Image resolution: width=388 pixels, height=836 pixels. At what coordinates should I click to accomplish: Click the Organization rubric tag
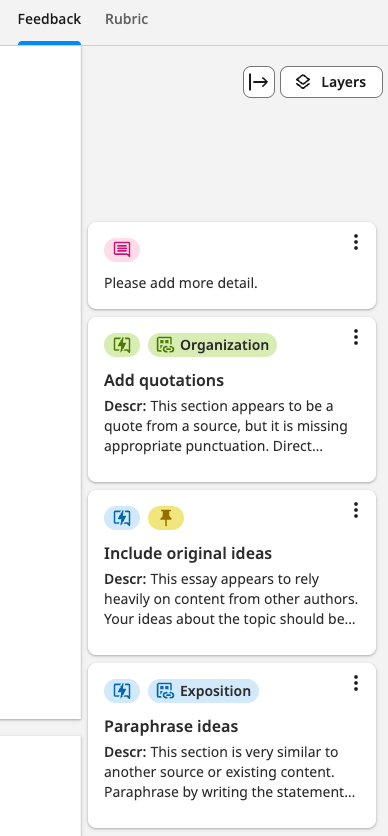(x=213, y=345)
